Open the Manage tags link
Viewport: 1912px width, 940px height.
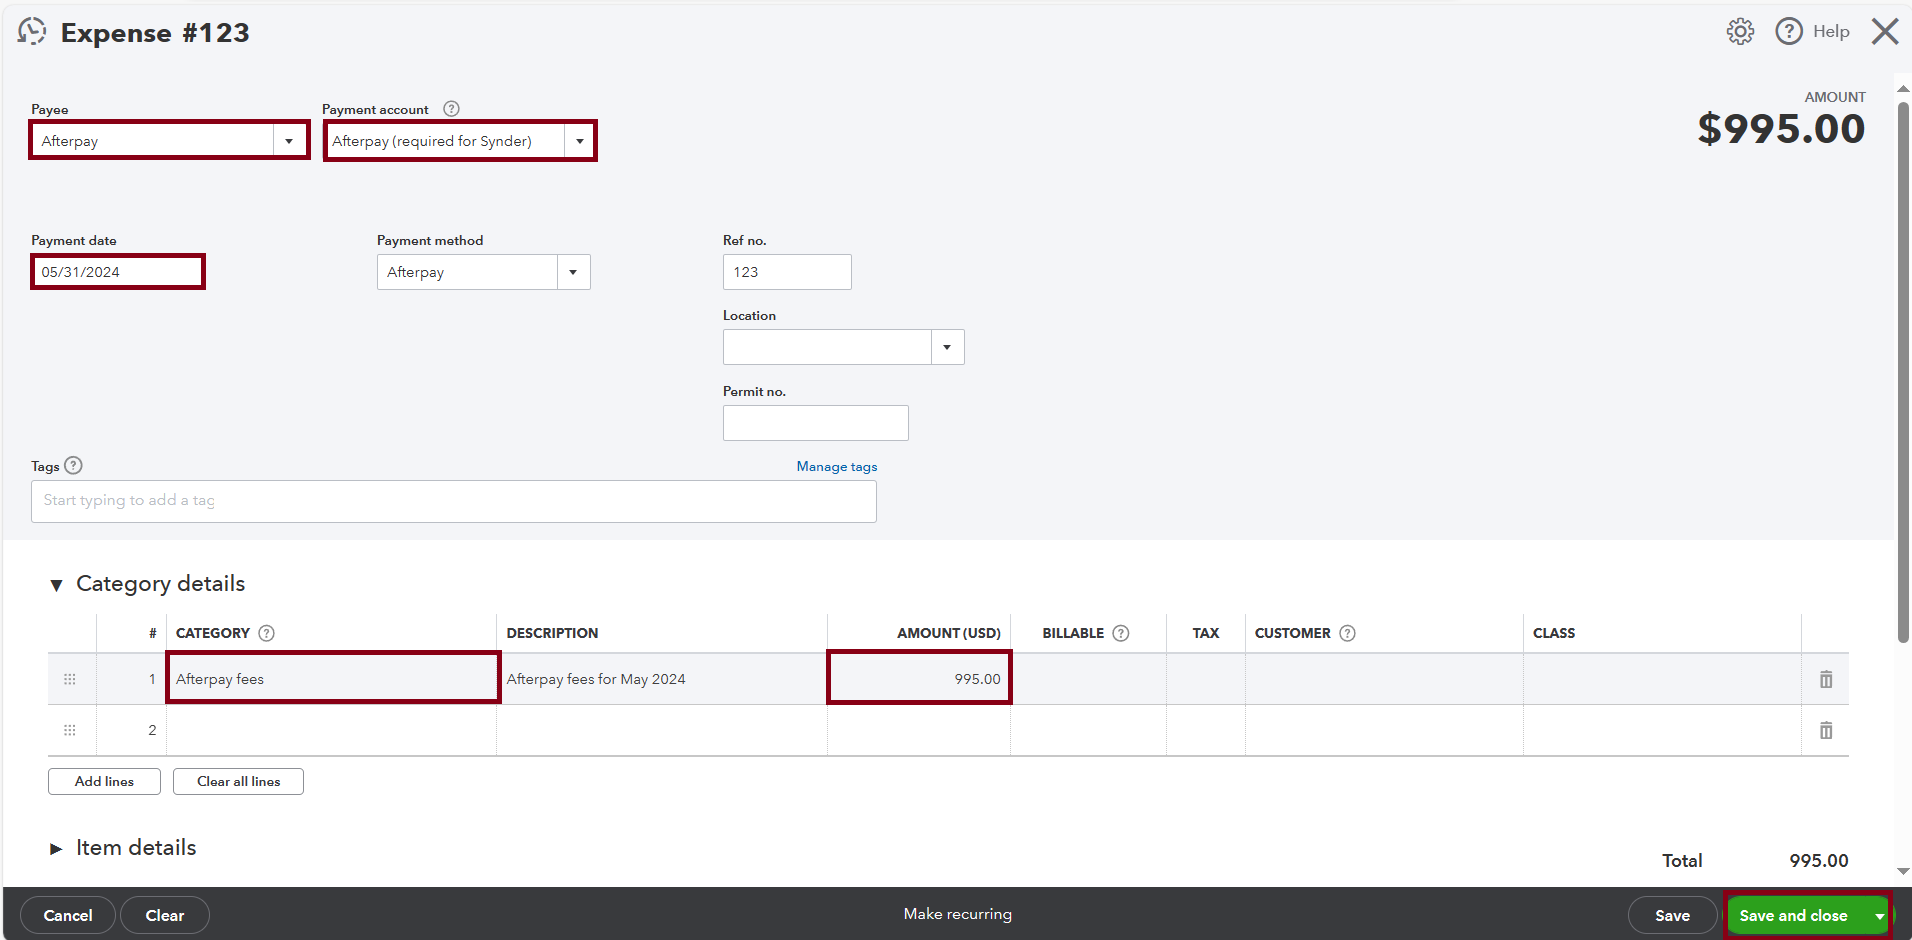[x=837, y=466]
